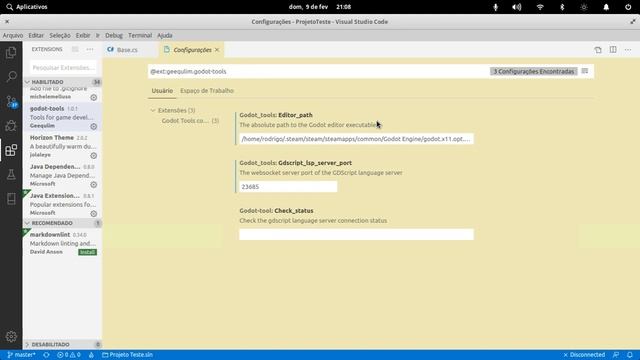Viewport: 640px width, 360px height.
Task: Open system volume indicator in top panel
Action: pyautogui.click(x=517, y=7)
